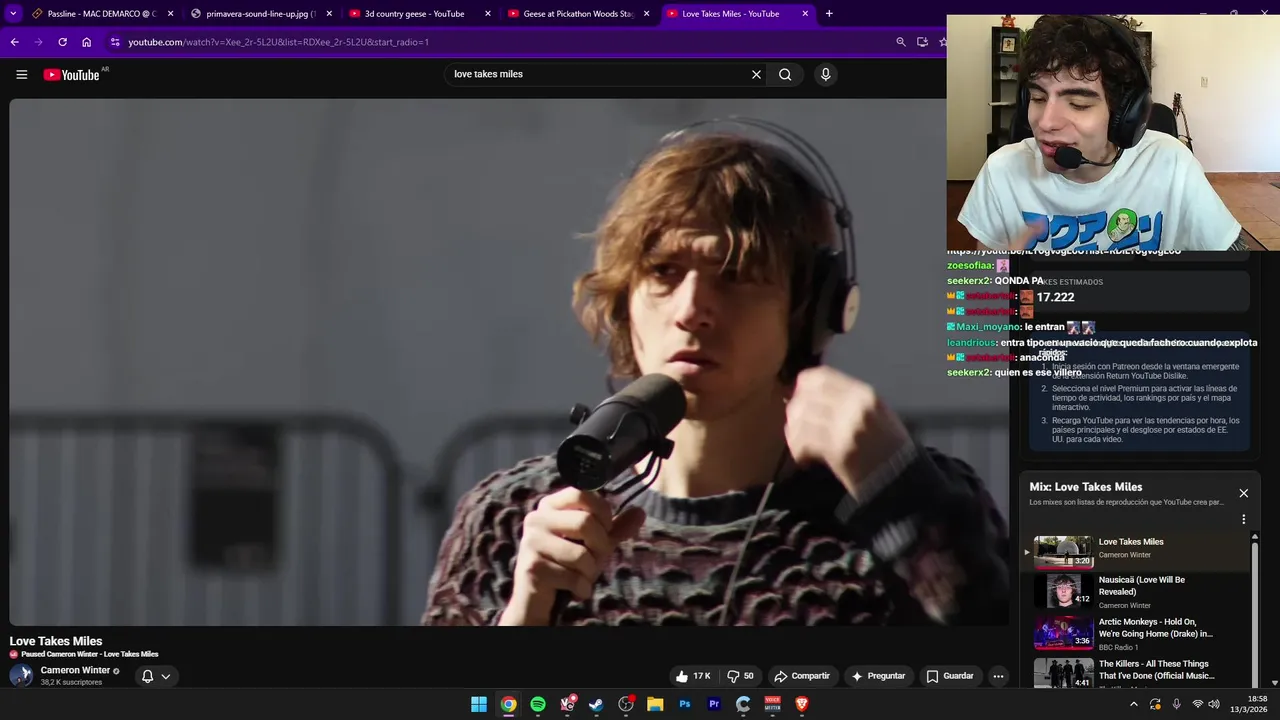The image size is (1280, 720).
Task: Switch to Chrome in the taskbar
Action: 509,704
